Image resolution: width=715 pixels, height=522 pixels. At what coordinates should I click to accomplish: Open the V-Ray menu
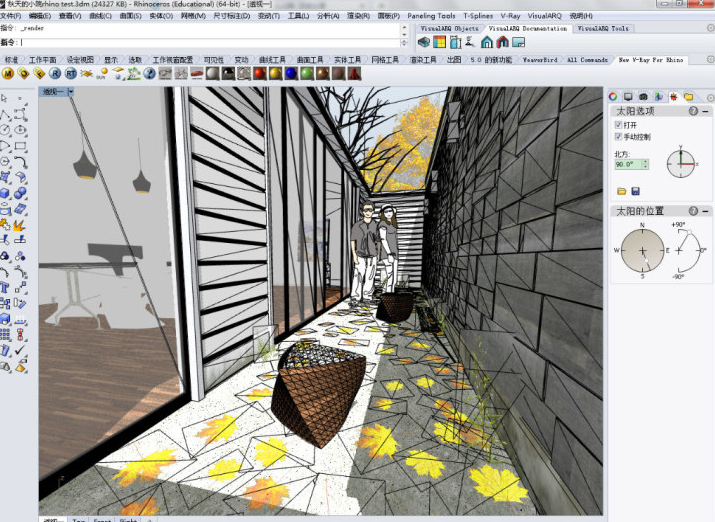pos(510,16)
